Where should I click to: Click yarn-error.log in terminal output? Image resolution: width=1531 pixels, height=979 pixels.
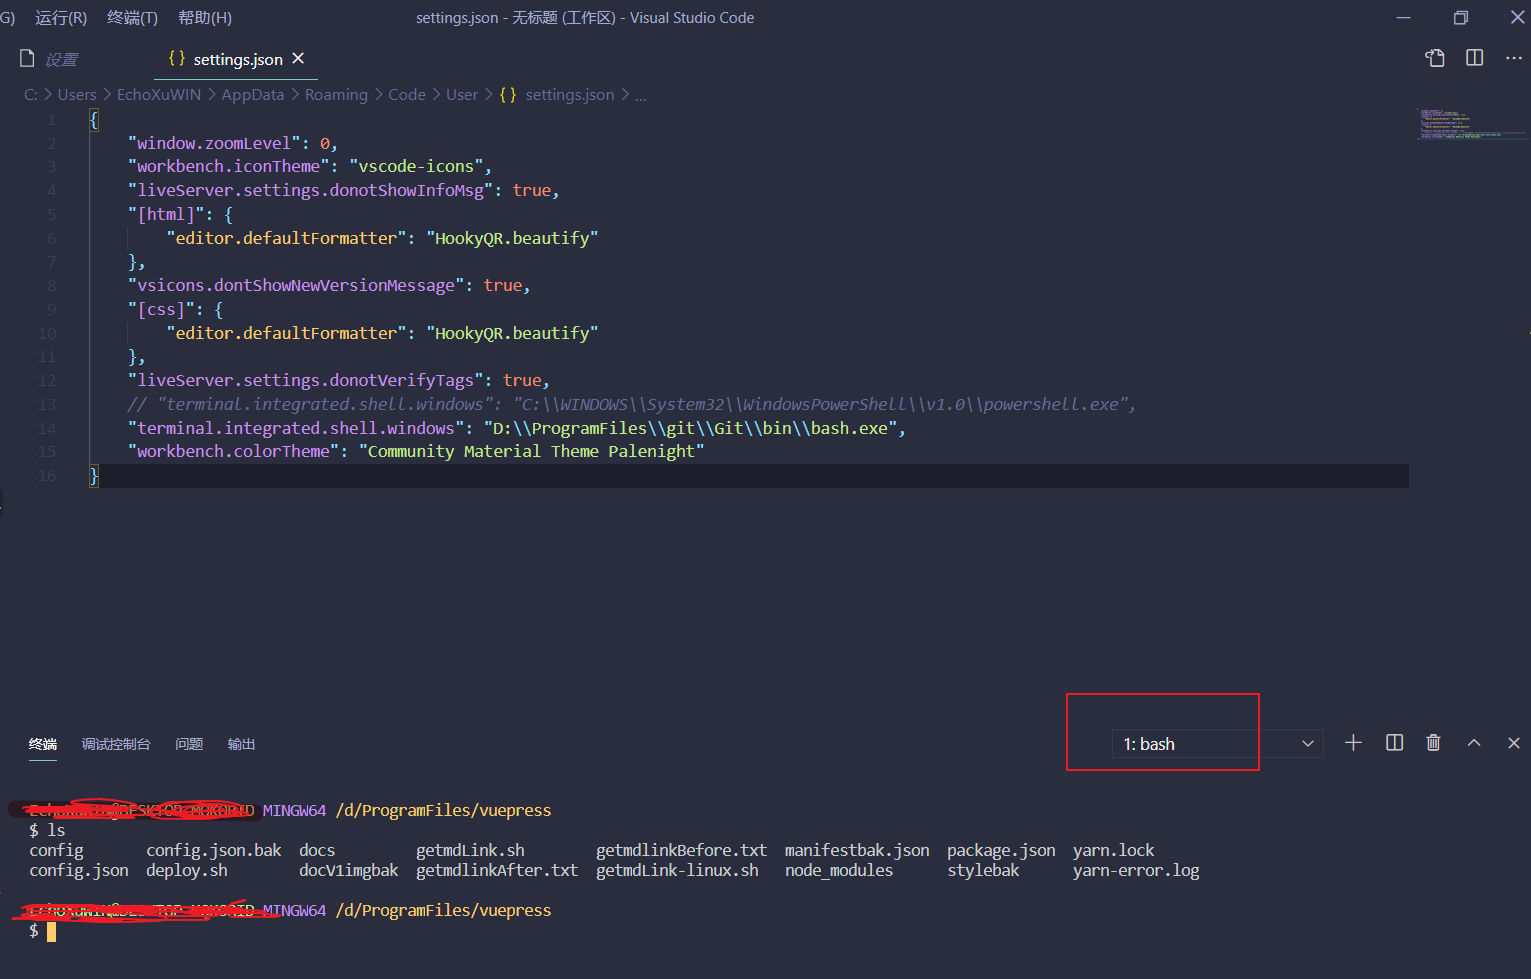pyautogui.click(x=1136, y=871)
